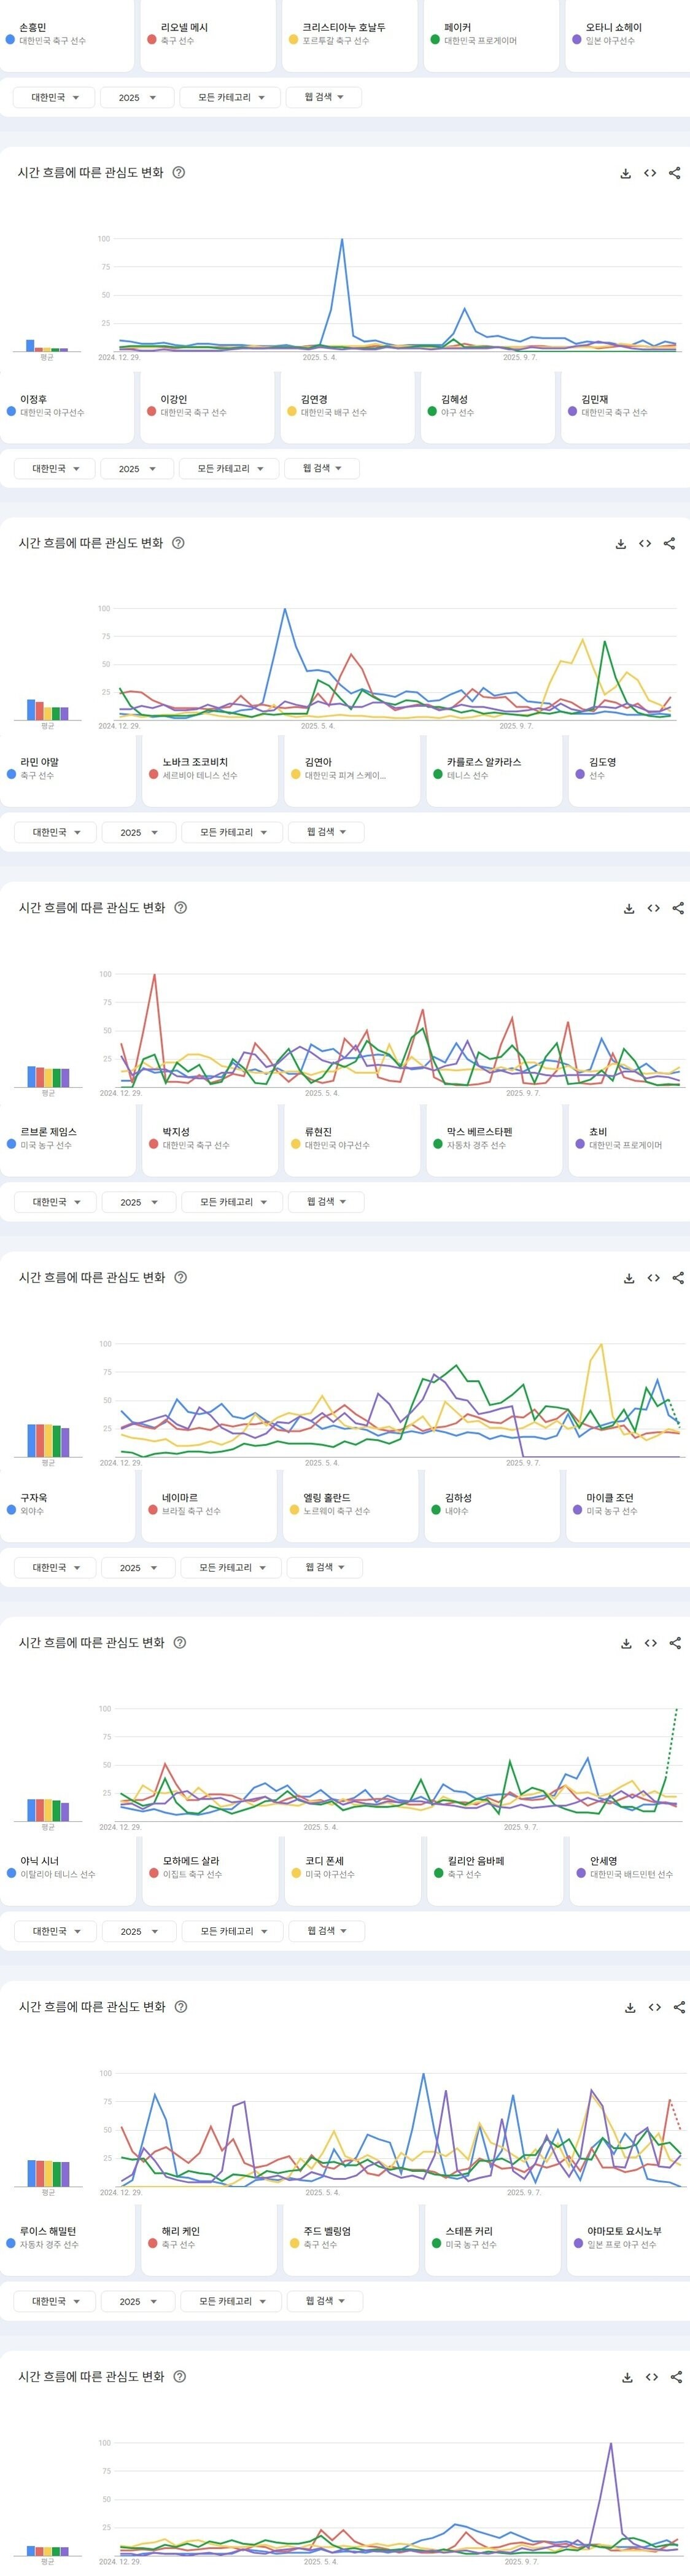Click the red color dot beside 박지성
690x2576 pixels.
153,1144
